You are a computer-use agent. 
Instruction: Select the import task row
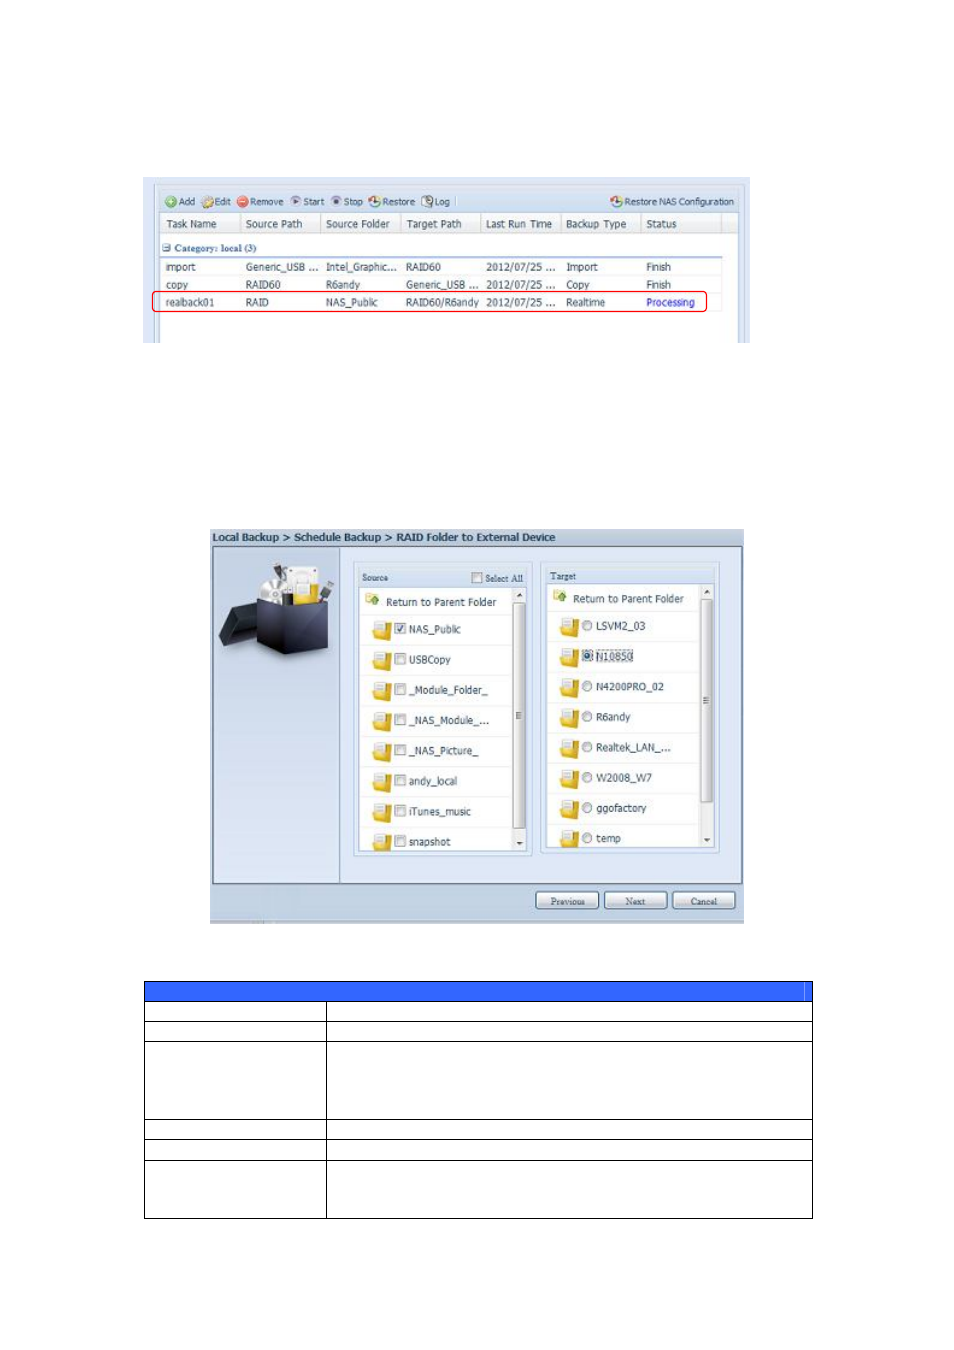pos(440,267)
